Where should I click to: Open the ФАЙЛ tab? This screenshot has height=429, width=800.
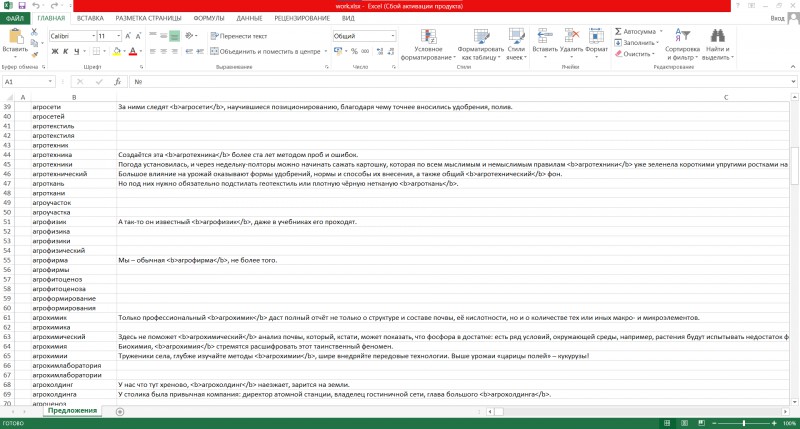click(15, 18)
